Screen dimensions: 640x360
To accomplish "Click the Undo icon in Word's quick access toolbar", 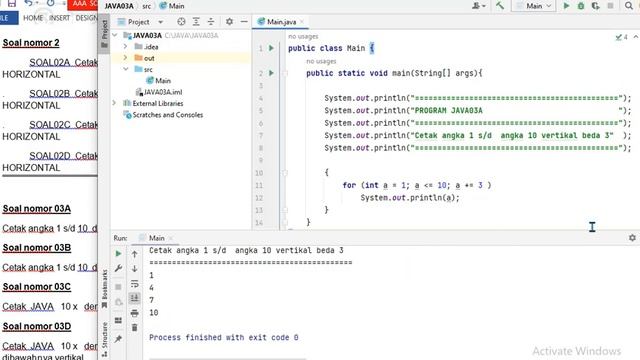I will click(28, 4).
